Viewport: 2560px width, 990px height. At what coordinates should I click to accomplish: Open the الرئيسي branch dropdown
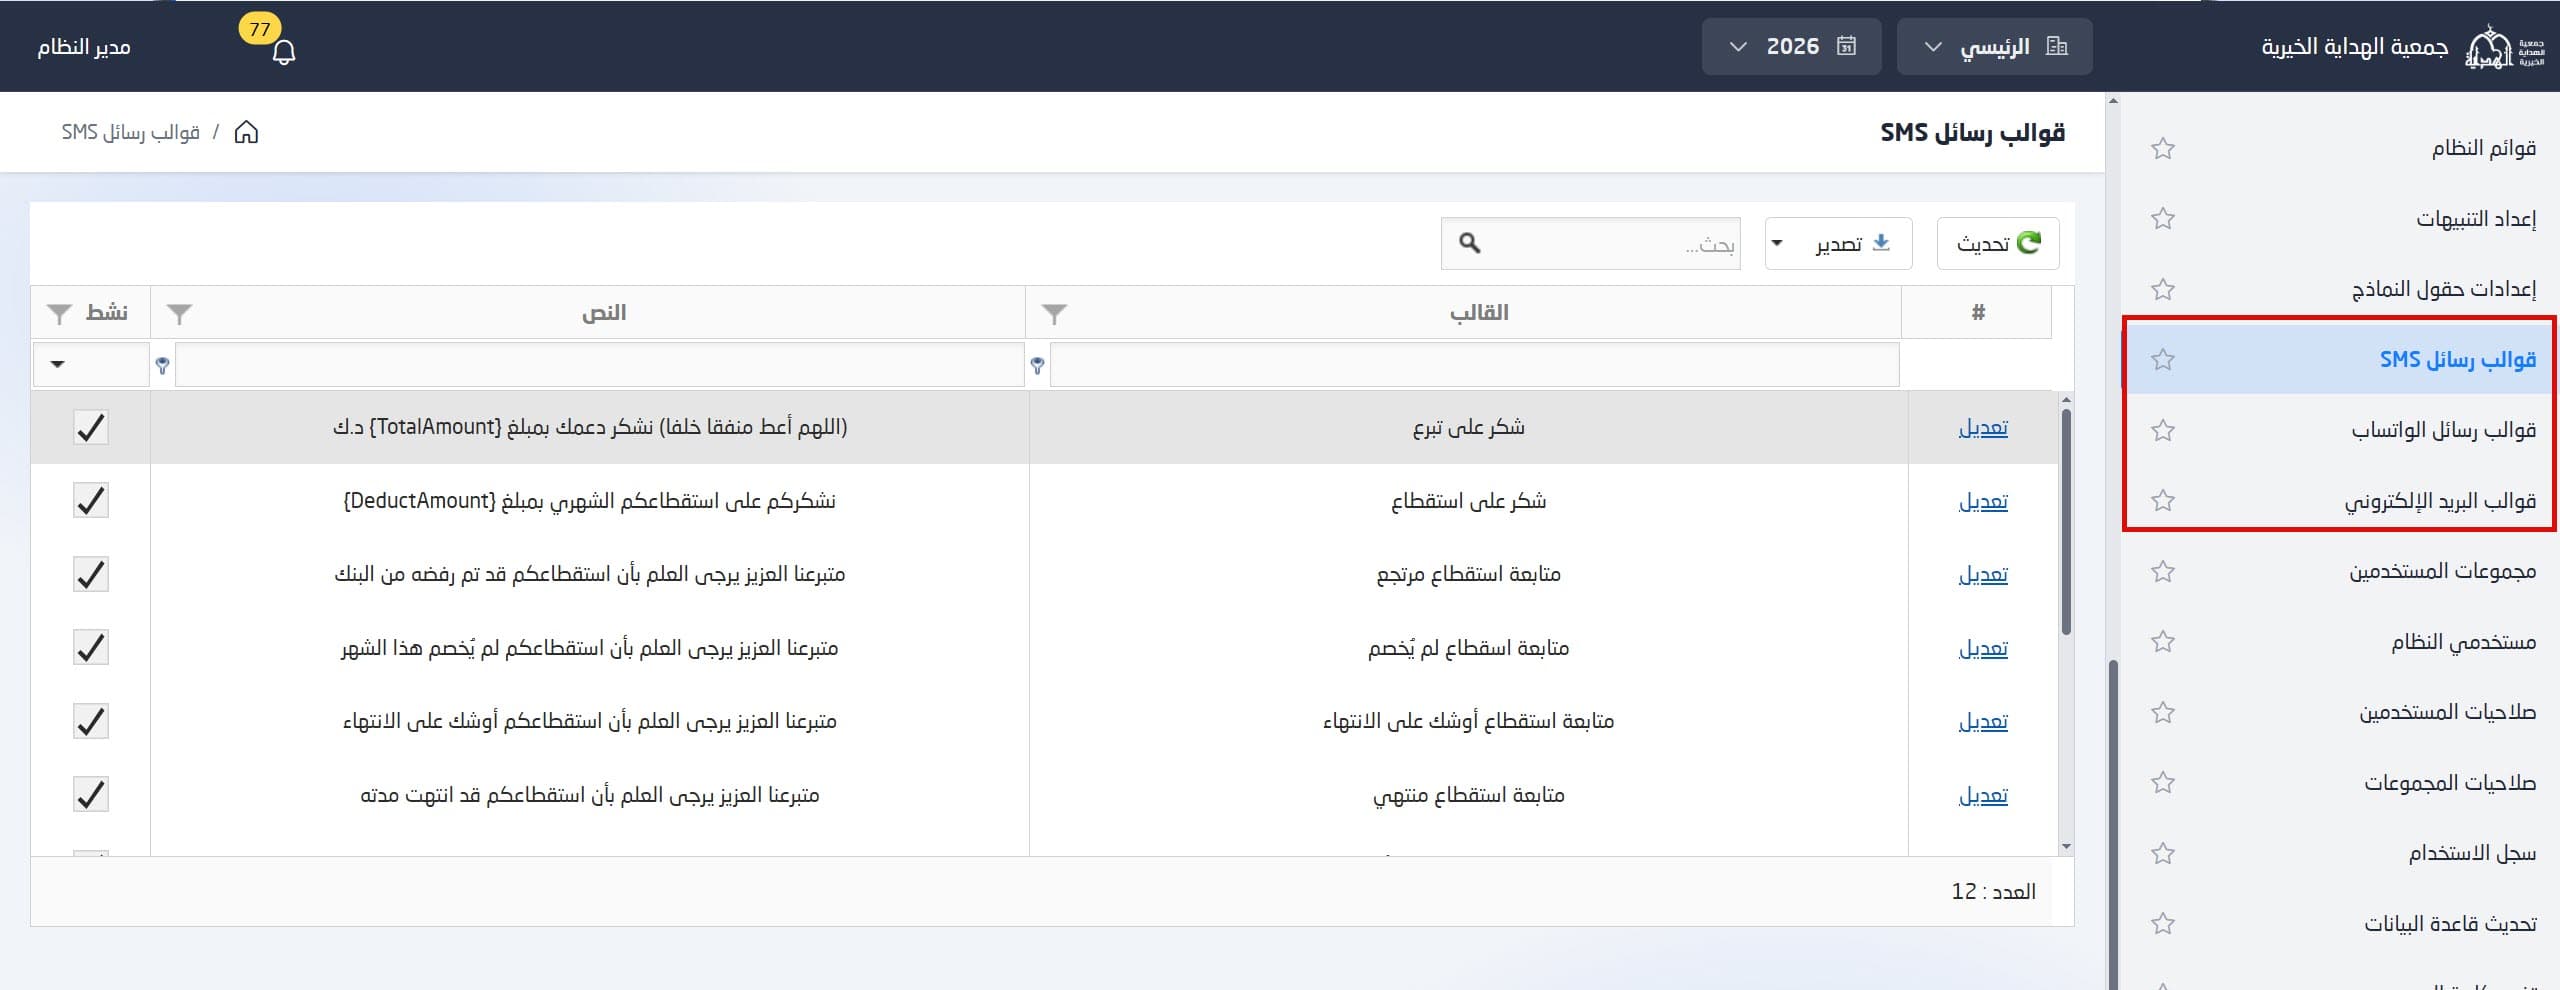[x=1994, y=46]
